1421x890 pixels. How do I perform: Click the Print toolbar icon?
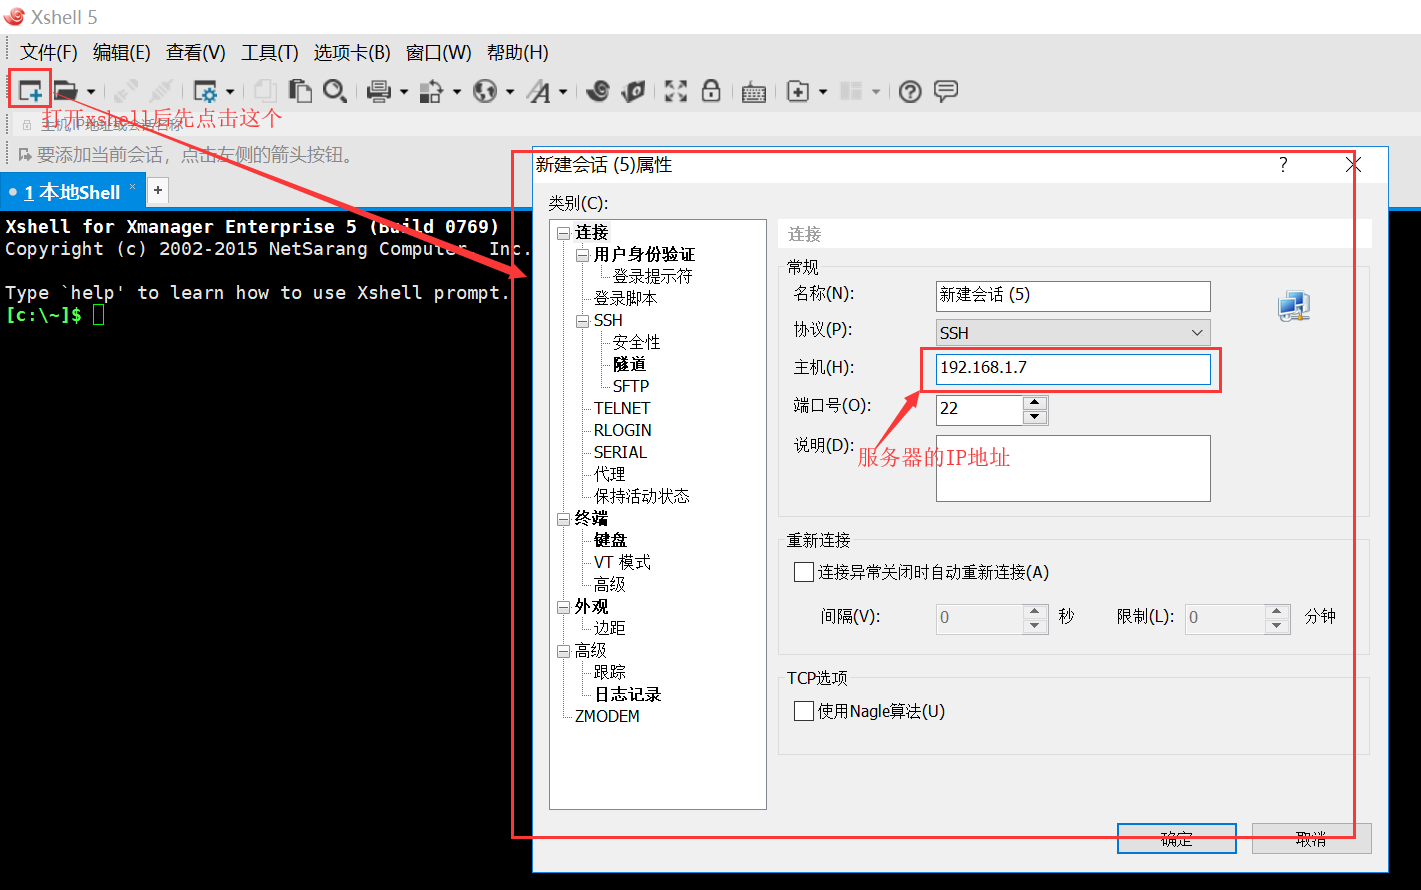(x=379, y=91)
